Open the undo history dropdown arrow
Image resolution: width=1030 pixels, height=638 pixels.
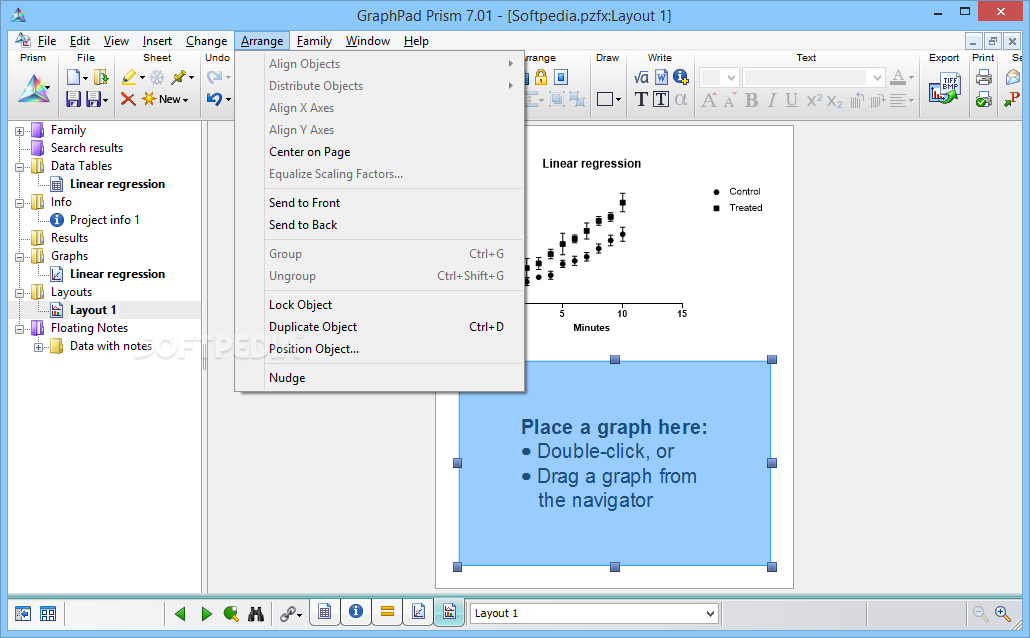(x=228, y=99)
